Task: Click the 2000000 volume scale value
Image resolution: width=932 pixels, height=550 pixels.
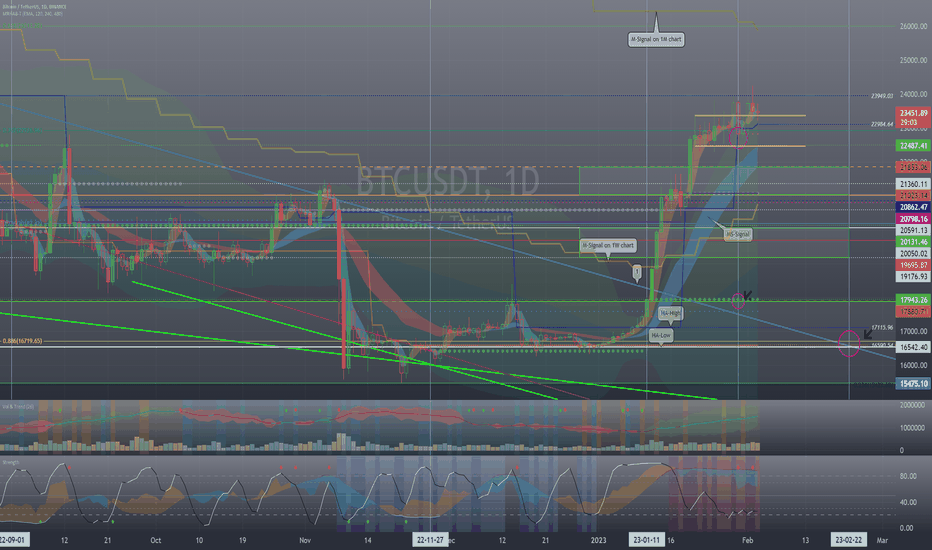Action: (x=912, y=405)
